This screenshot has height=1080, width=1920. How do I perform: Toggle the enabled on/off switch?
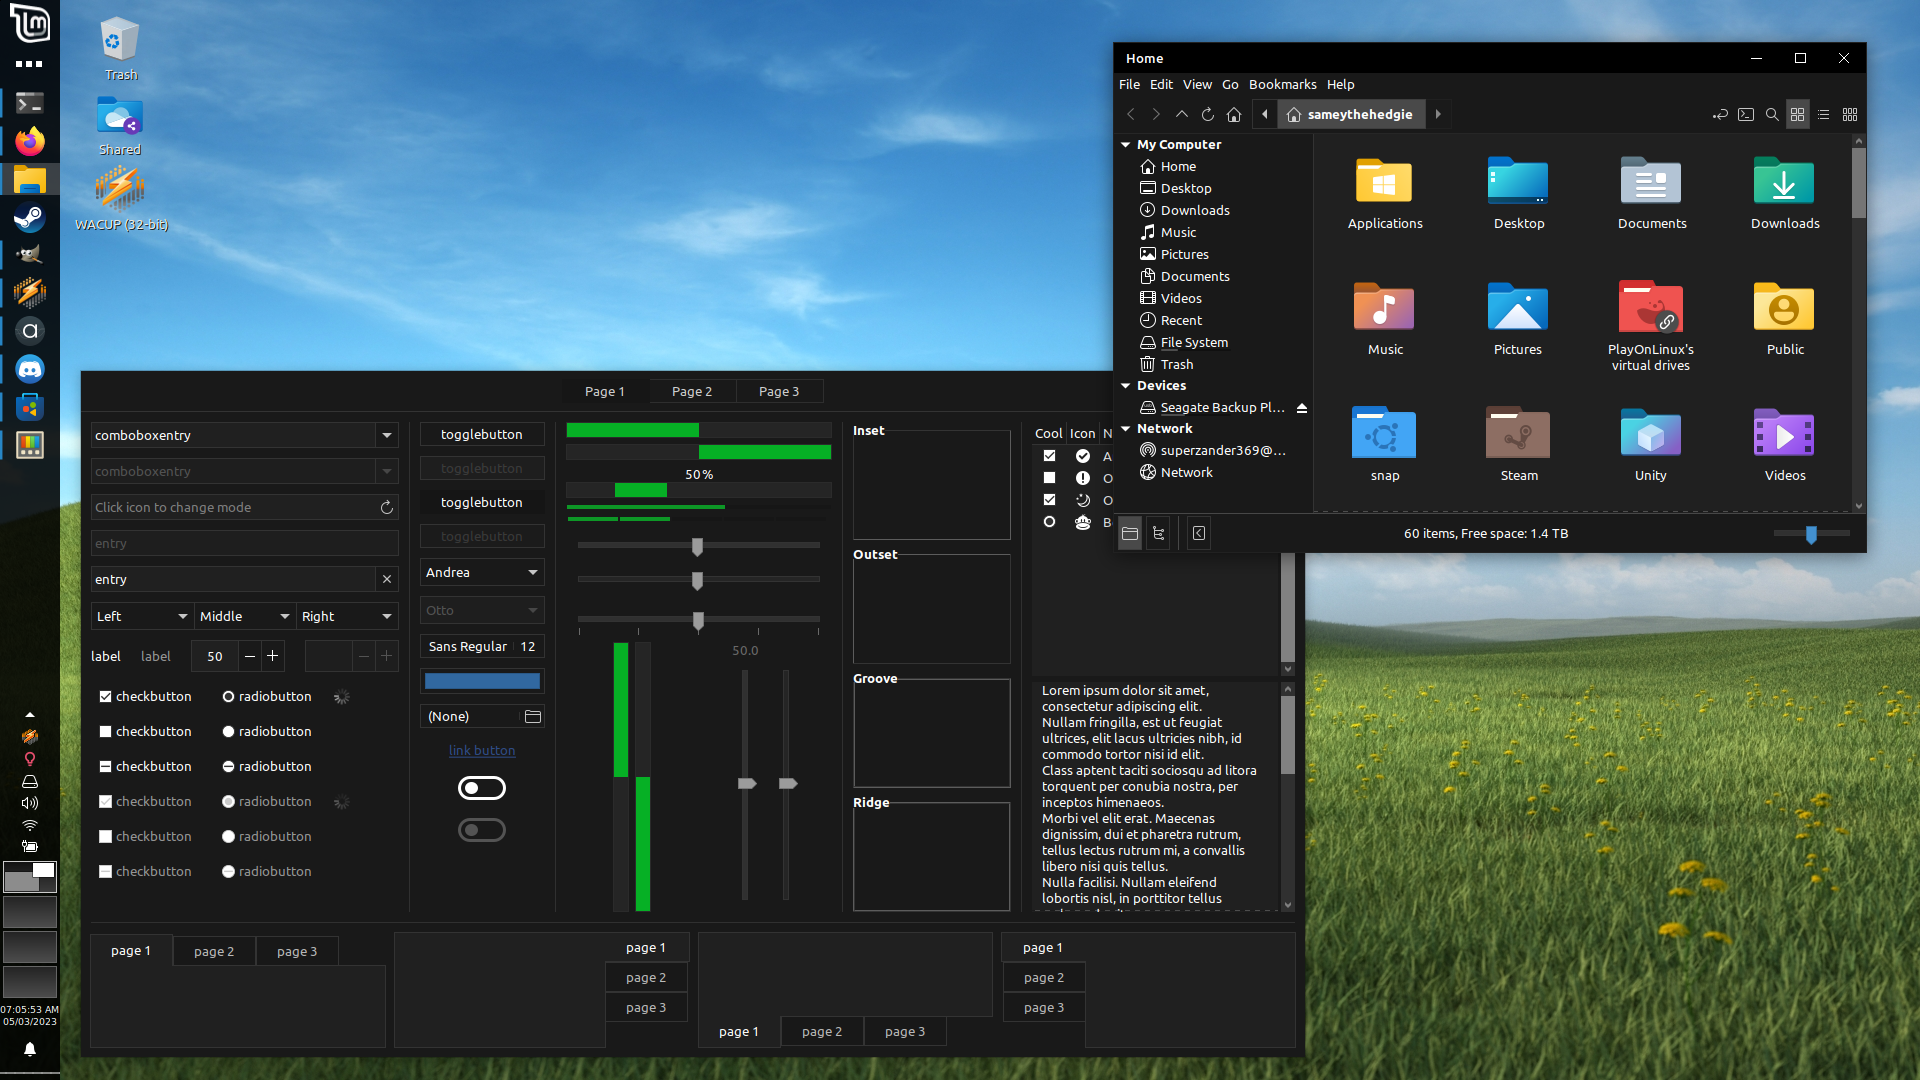[x=482, y=788]
